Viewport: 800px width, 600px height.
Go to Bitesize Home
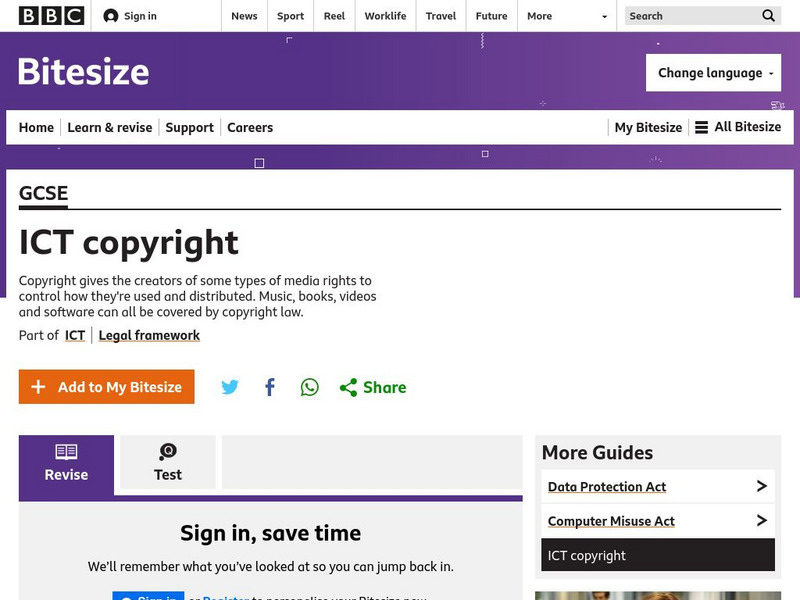tap(36, 127)
